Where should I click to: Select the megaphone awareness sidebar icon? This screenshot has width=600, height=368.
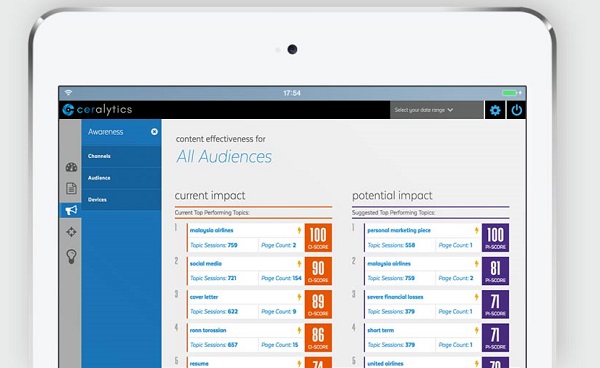pos(71,210)
